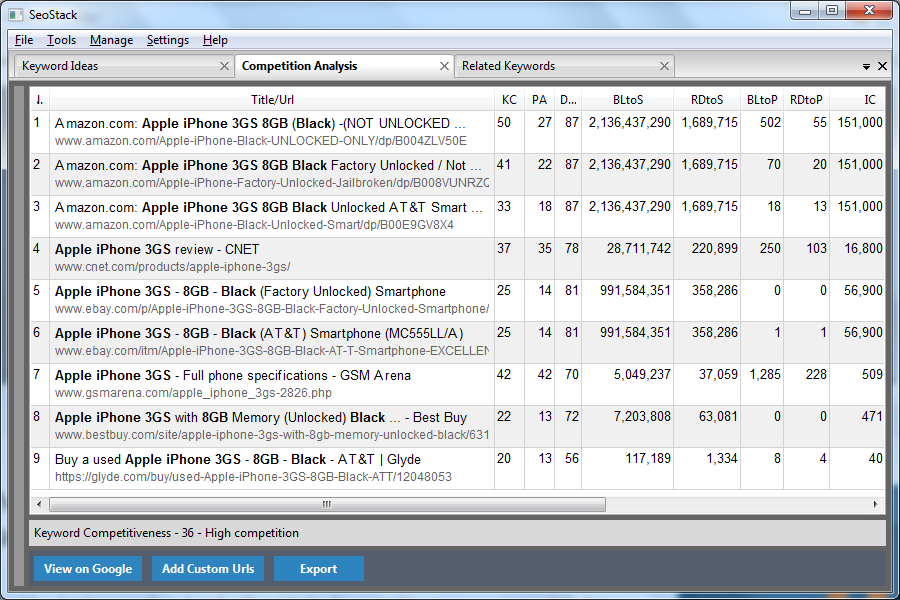Sort by the RDtoP column header
900x600 pixels.
806,100
